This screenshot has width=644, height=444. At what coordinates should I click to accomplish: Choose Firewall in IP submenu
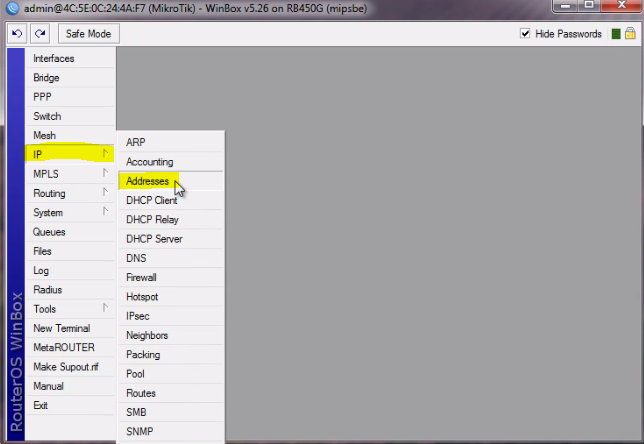point(171,277)
